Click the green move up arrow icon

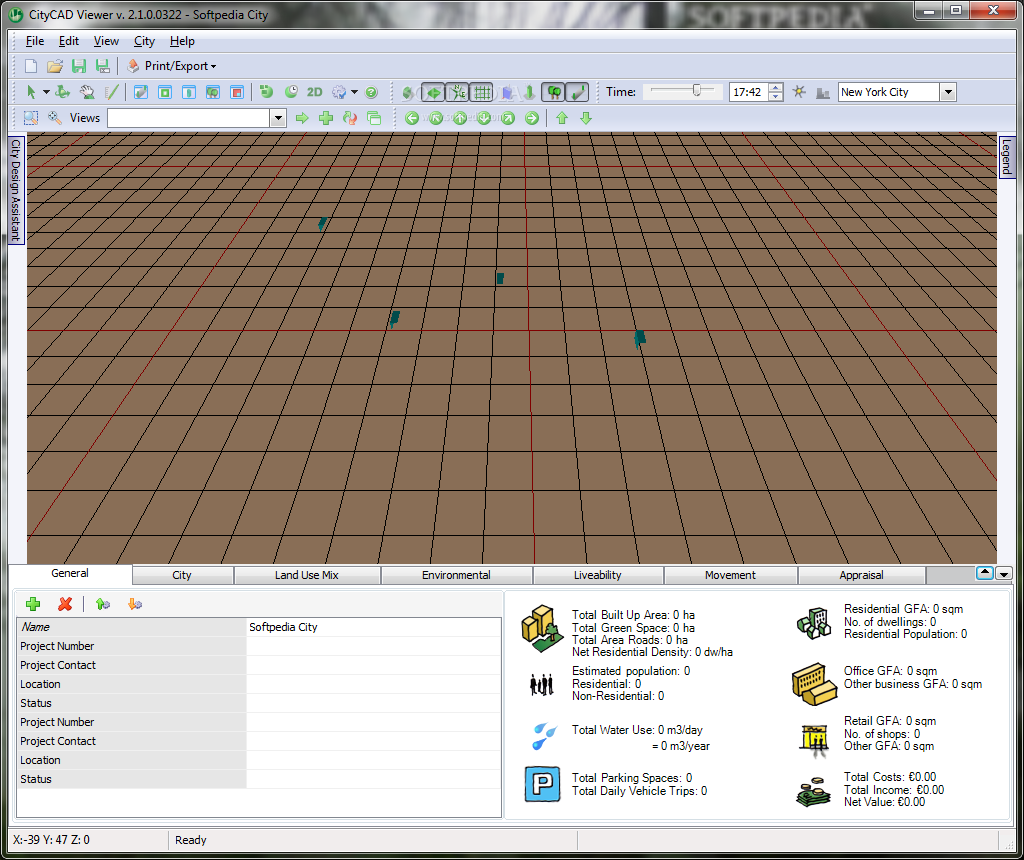pos(562,118)
